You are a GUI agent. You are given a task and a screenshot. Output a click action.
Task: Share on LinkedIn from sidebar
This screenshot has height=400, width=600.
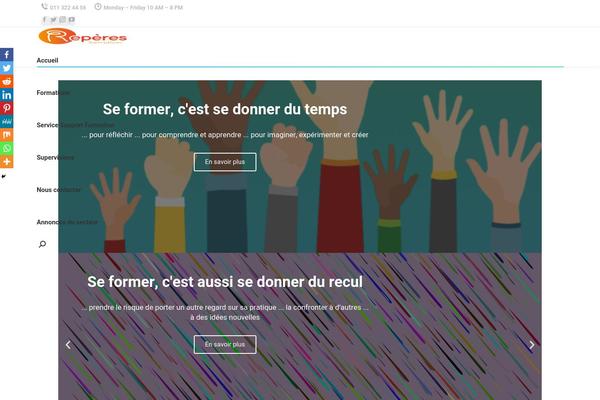coord(7,95)
